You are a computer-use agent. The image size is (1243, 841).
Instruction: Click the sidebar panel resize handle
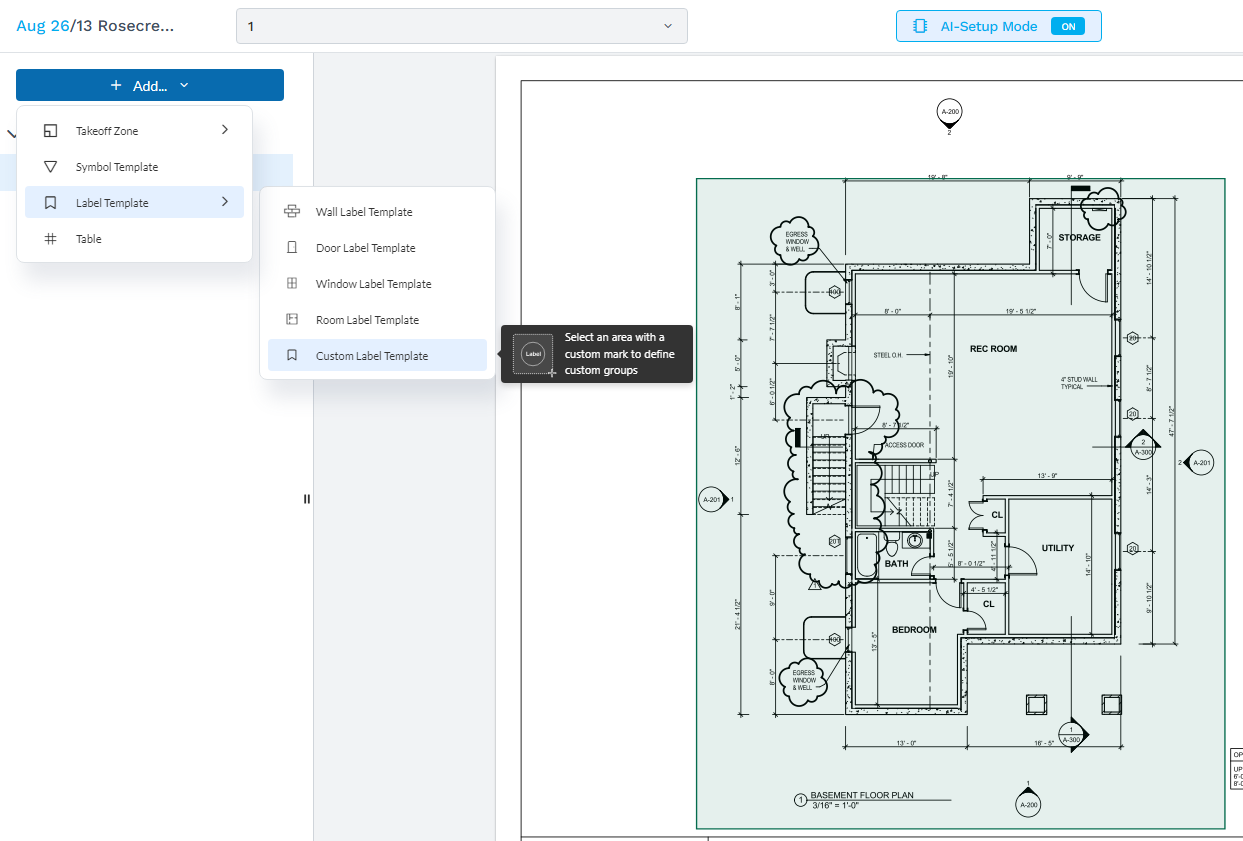pyautogui.click(x=307, y=499)
